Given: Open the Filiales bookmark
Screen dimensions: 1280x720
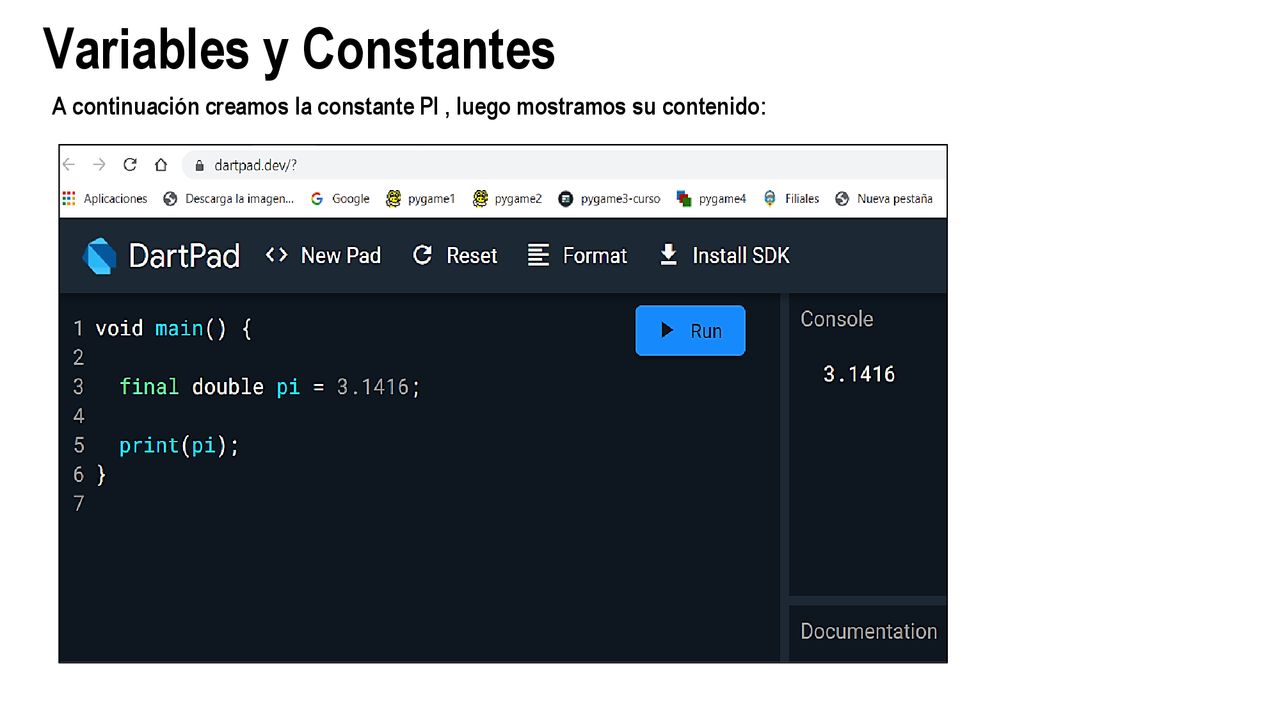Looking at the screenshot, I should [x=791, y=199].
